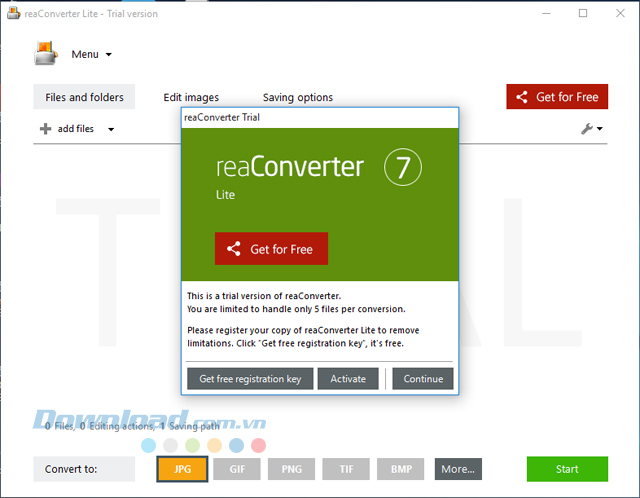Open the Saving options tab
This screenshot has width=640, height=498.
pos(298,97)
